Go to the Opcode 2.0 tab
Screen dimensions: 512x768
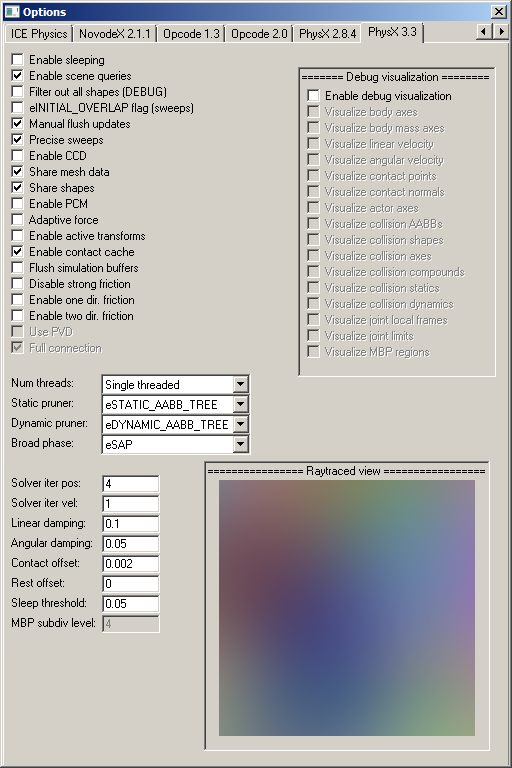[259, 34]
